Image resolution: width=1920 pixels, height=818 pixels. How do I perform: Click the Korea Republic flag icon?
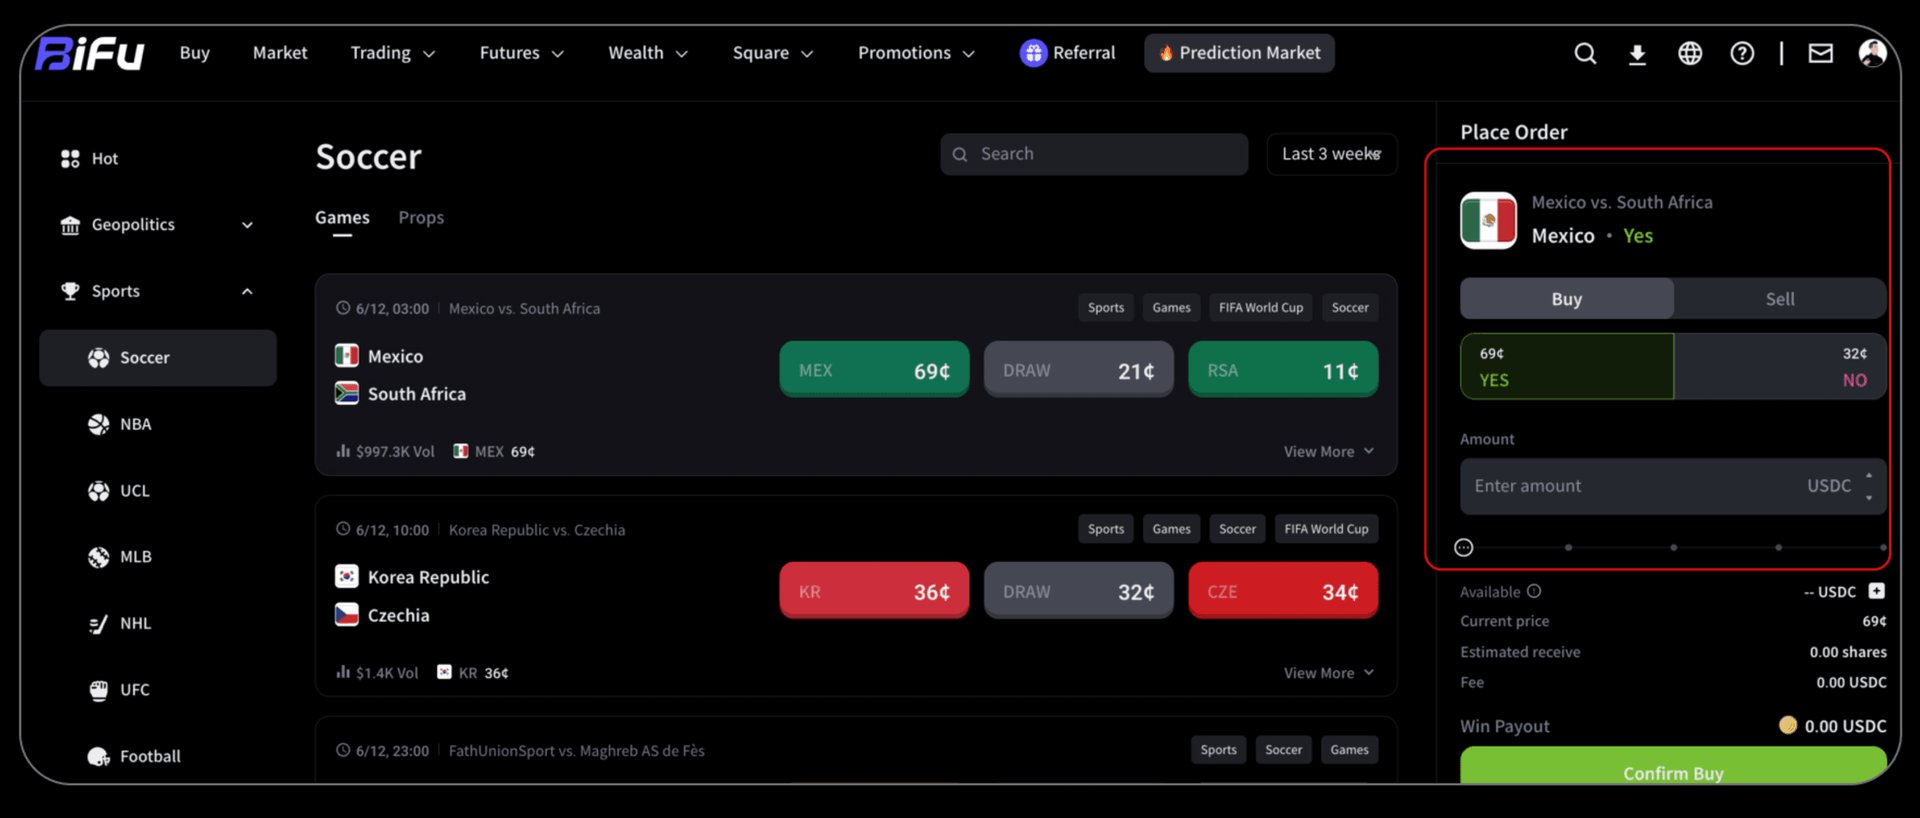click(x=347, y=576)
